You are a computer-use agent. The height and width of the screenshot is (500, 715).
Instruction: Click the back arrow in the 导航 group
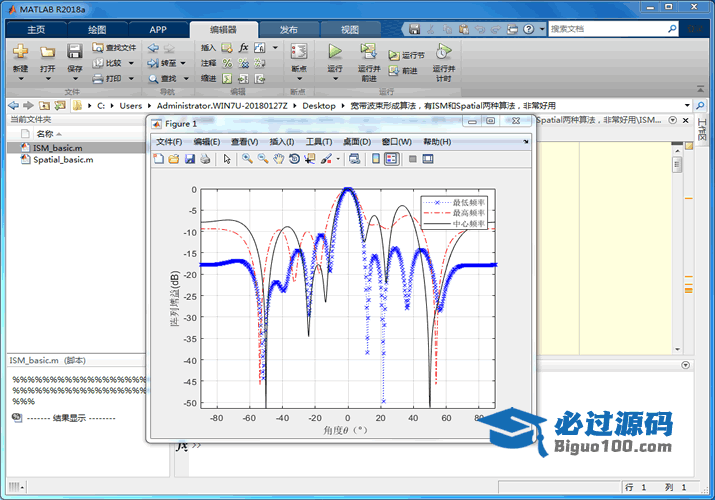pos(154,47)
